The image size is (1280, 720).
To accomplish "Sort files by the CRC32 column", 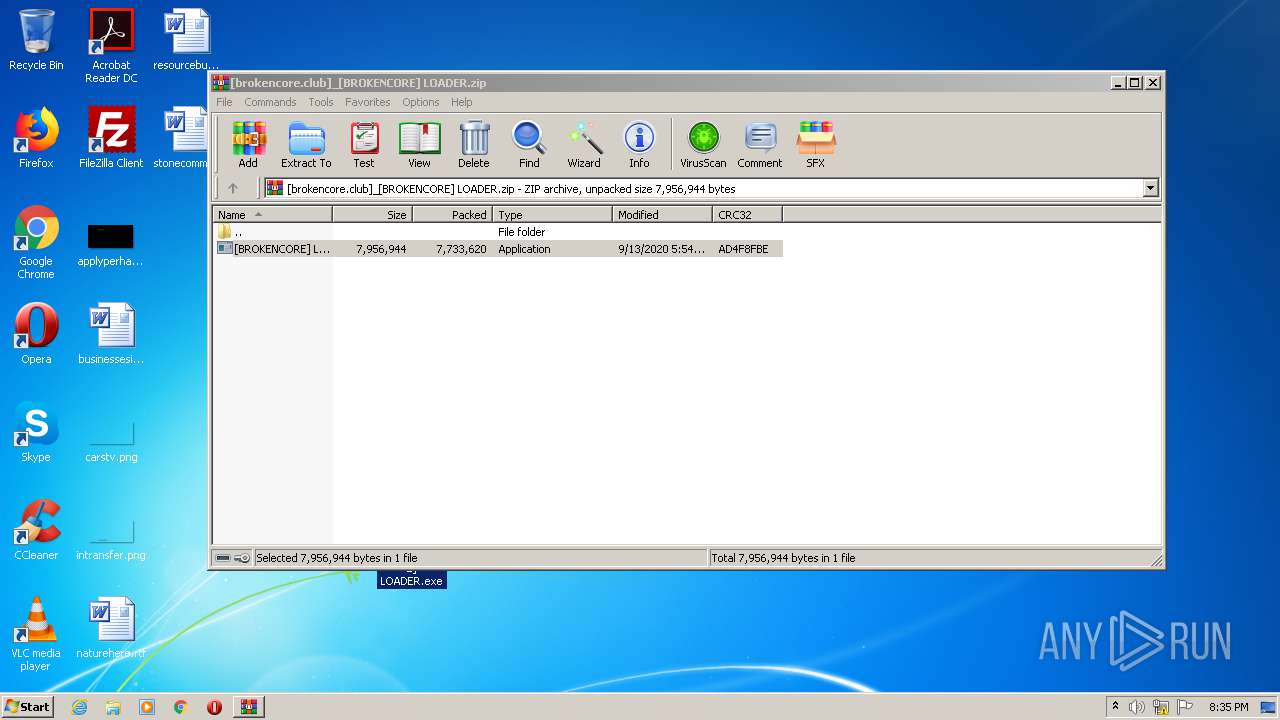I will click(748, 215).
